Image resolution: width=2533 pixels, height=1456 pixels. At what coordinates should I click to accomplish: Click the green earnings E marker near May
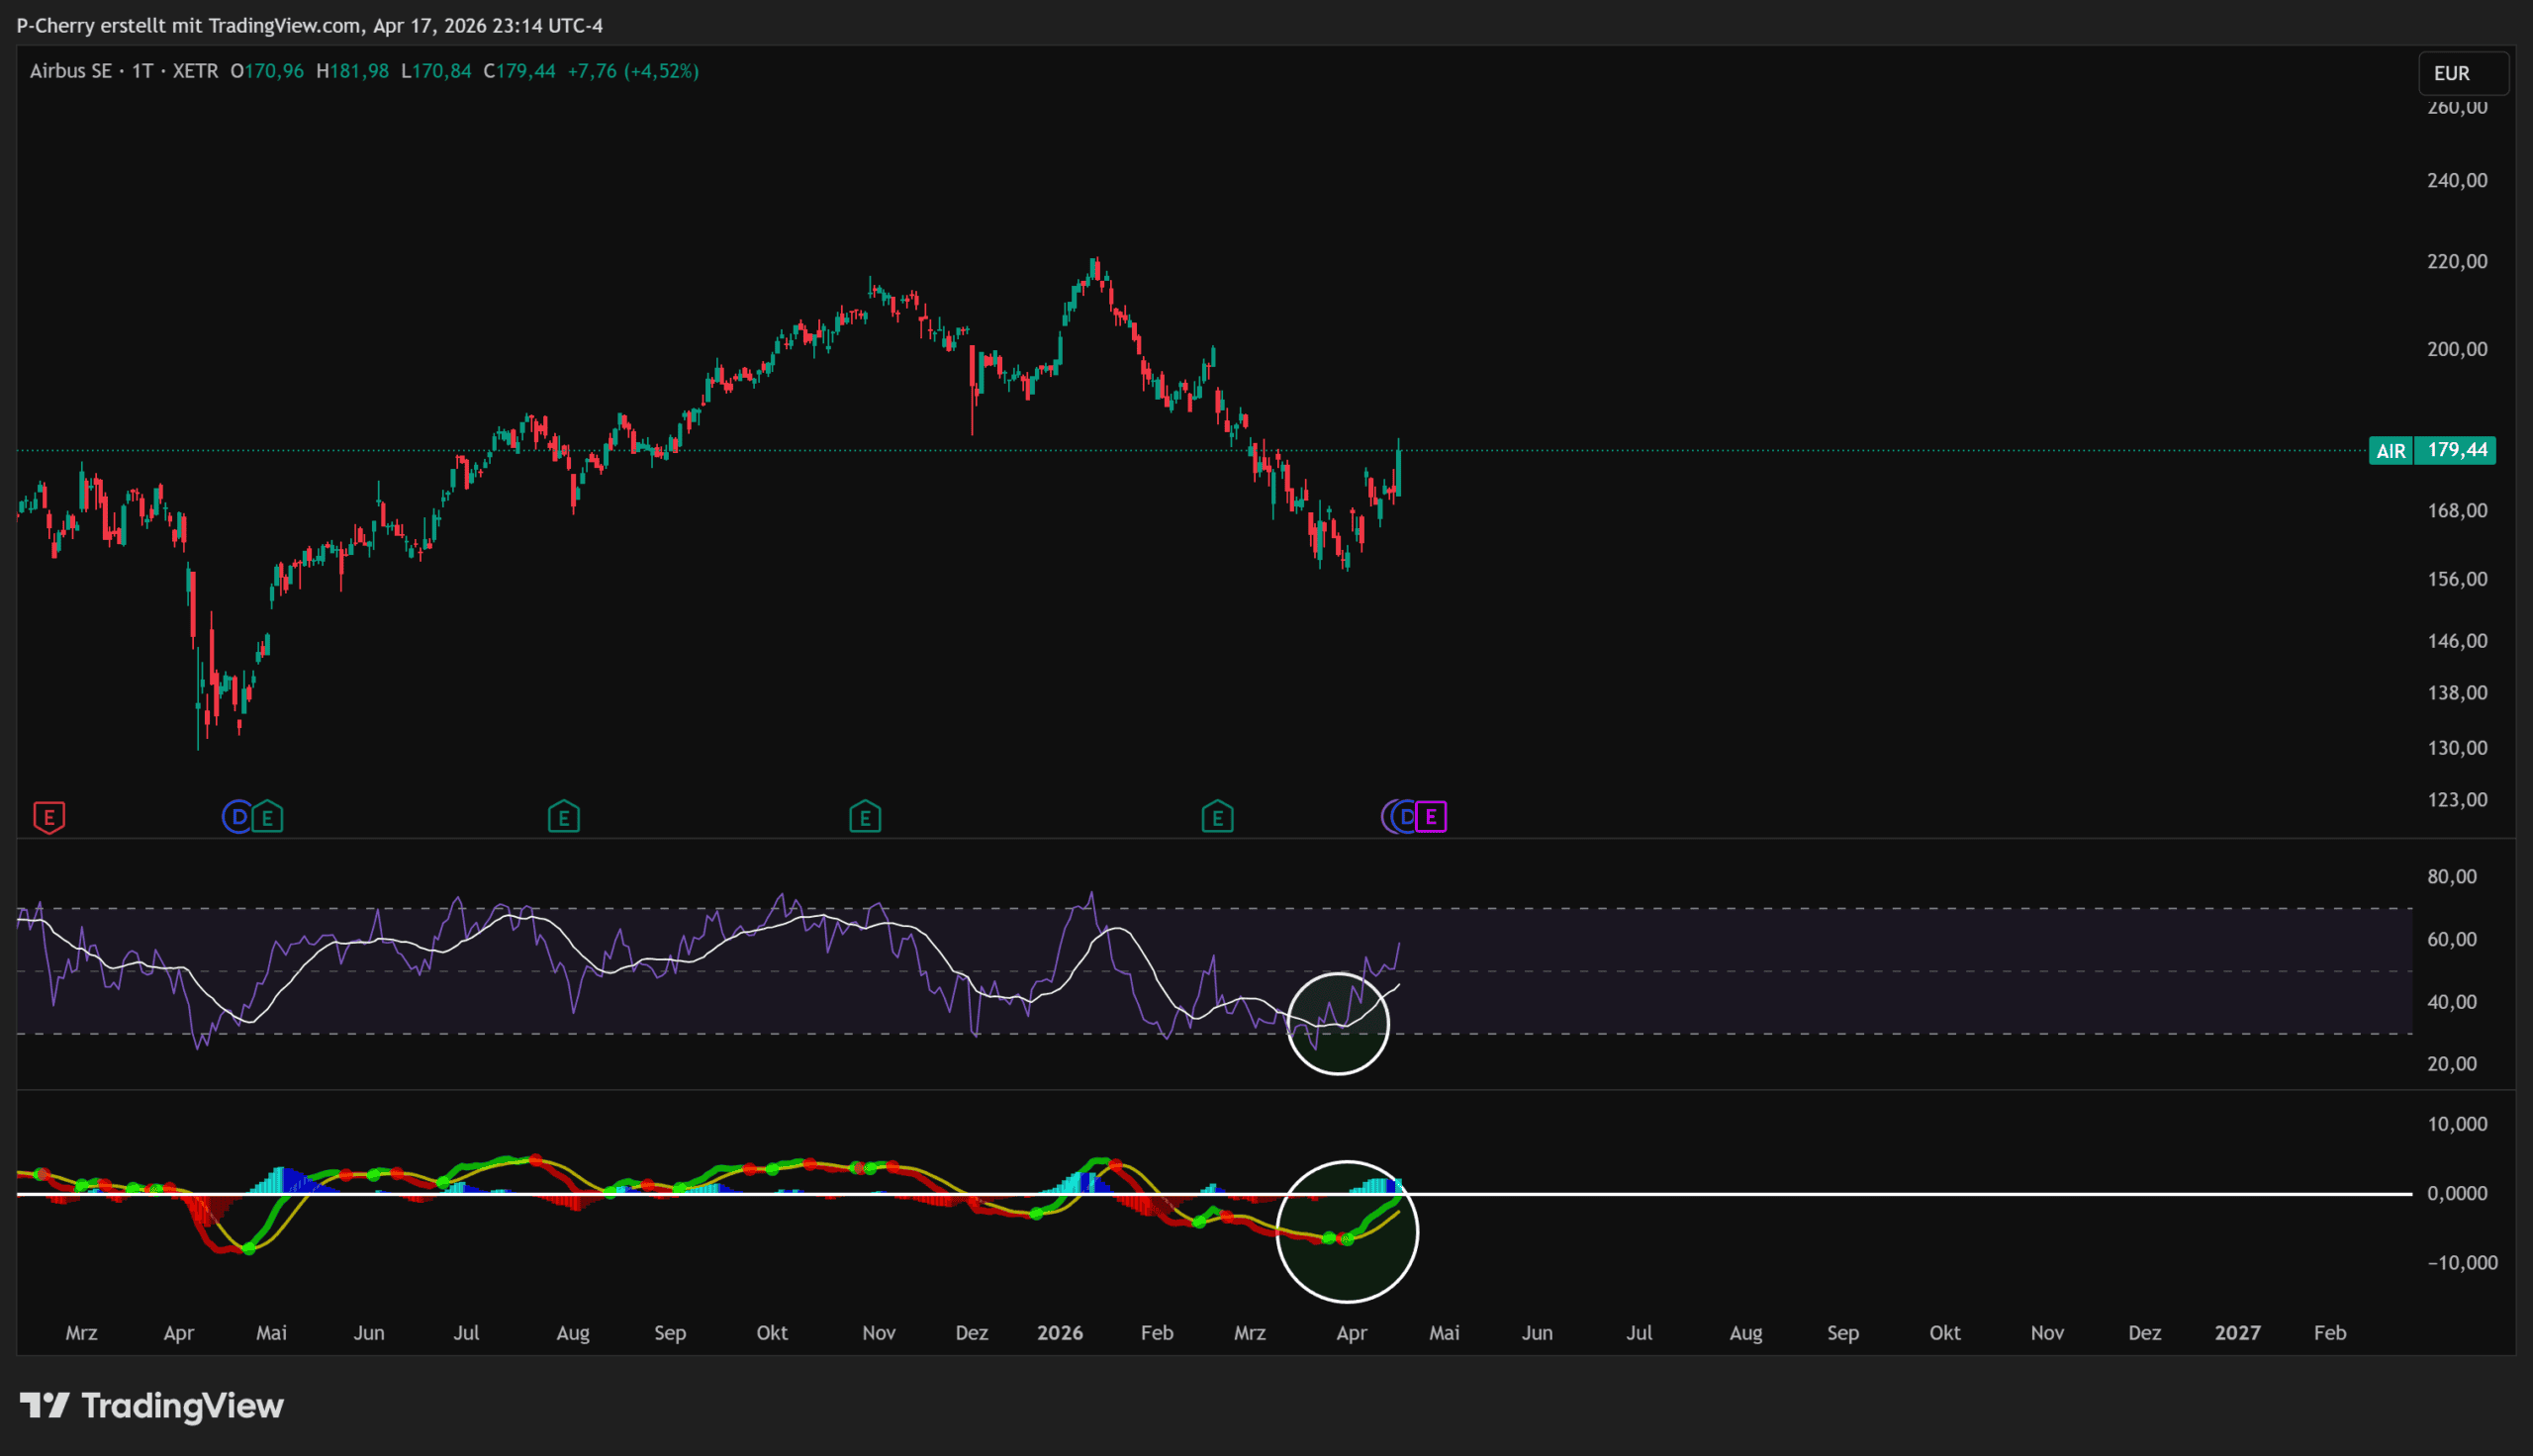click(268, 817)
